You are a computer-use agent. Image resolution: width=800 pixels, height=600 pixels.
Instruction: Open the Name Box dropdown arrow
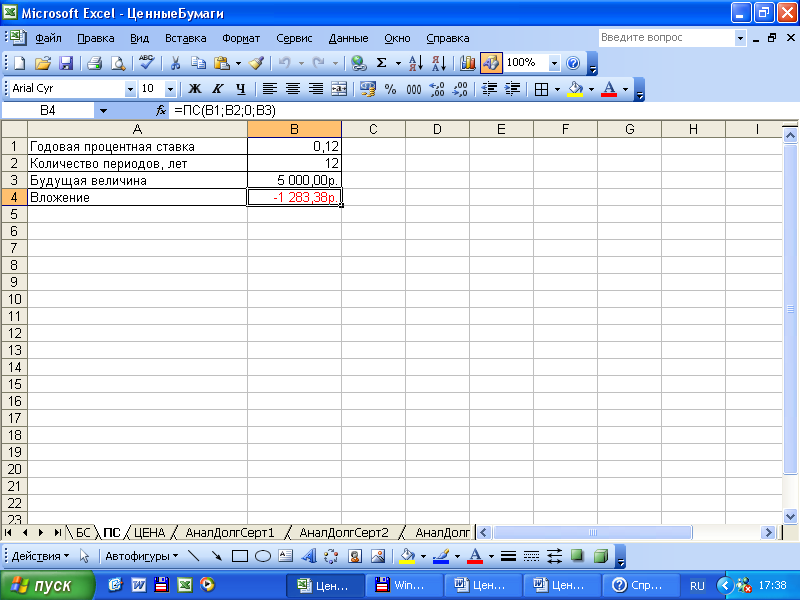[x=103, y=111]
